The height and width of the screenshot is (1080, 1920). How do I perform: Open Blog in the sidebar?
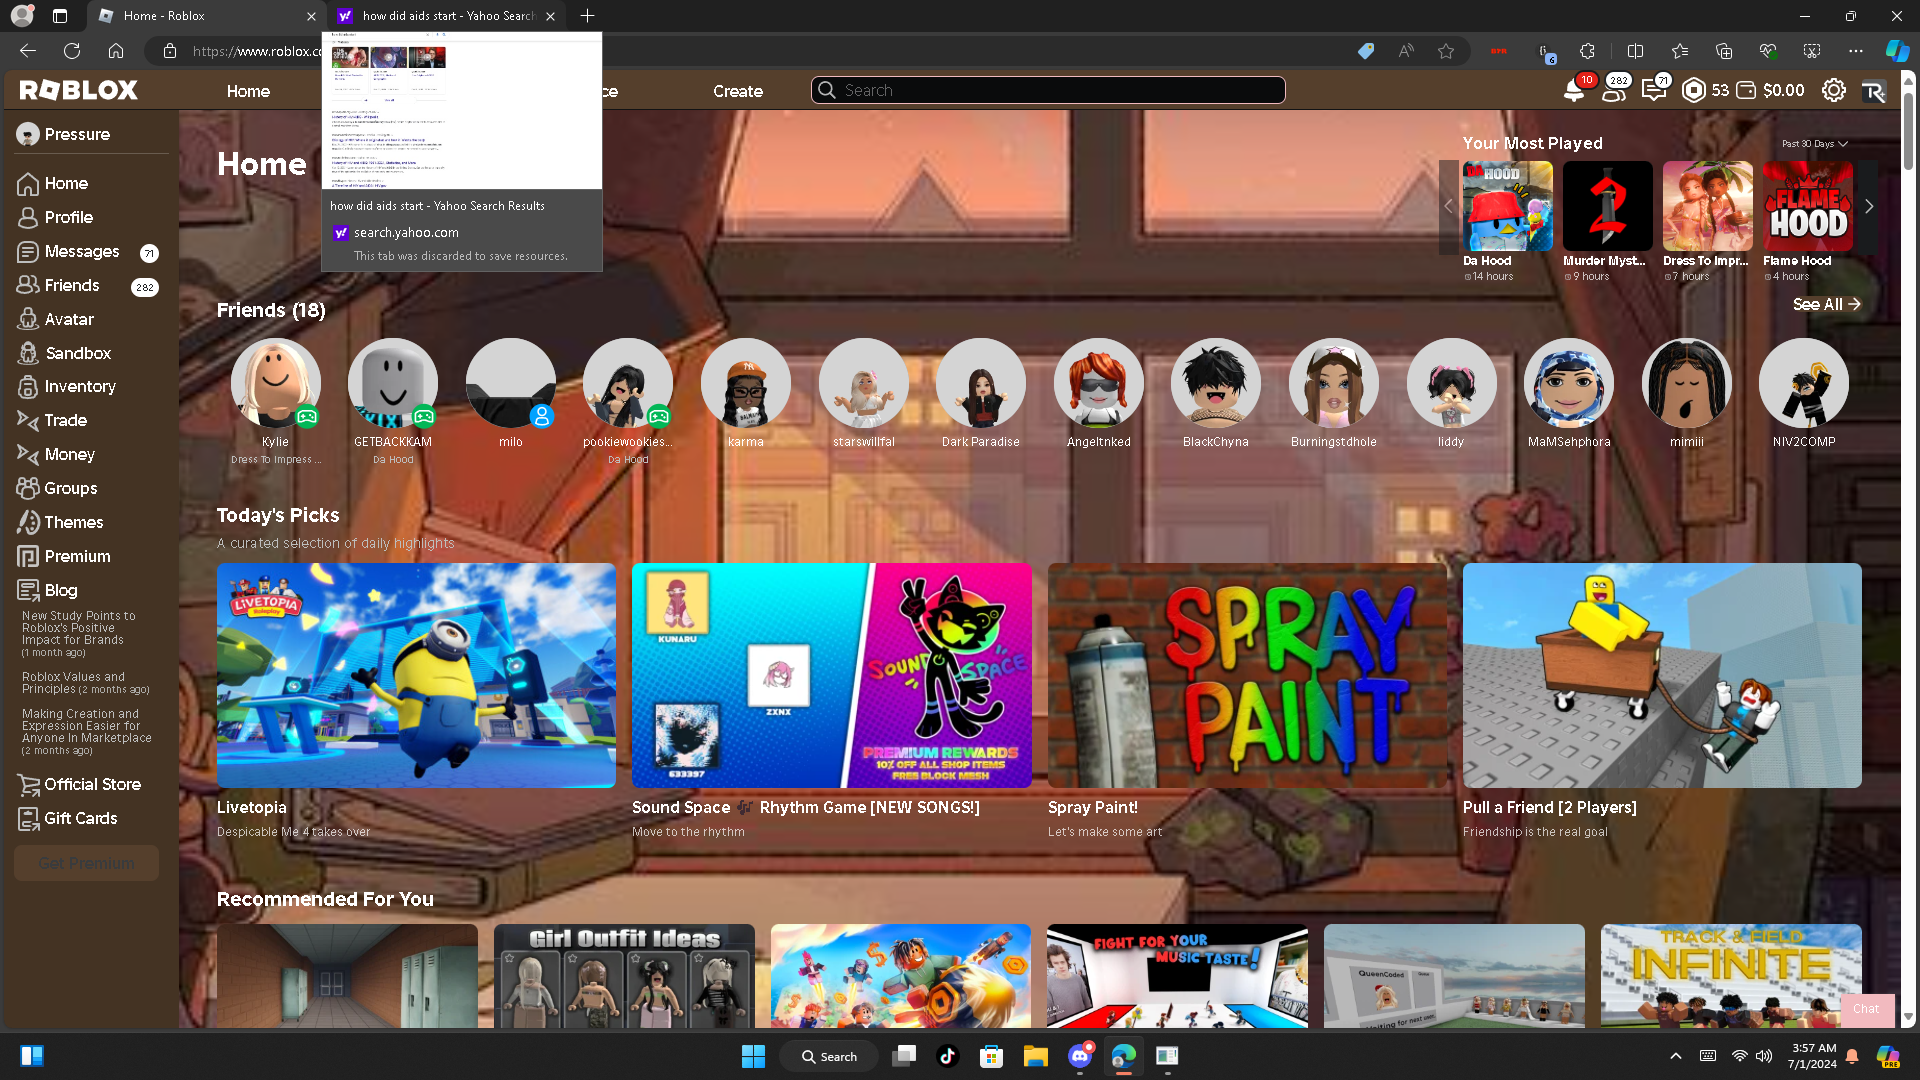pos(60,590)
